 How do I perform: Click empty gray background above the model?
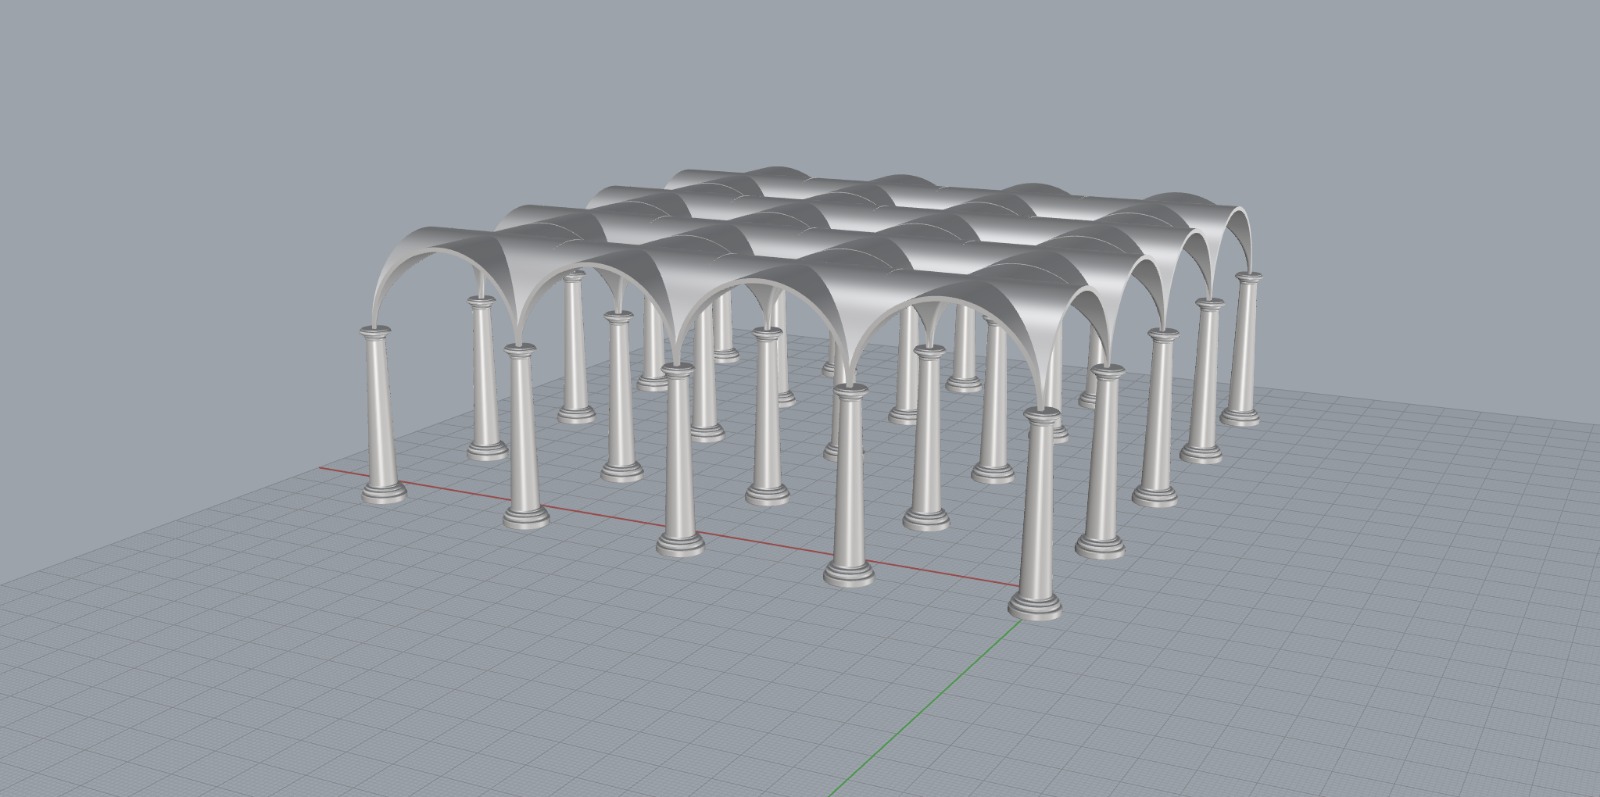800,80
